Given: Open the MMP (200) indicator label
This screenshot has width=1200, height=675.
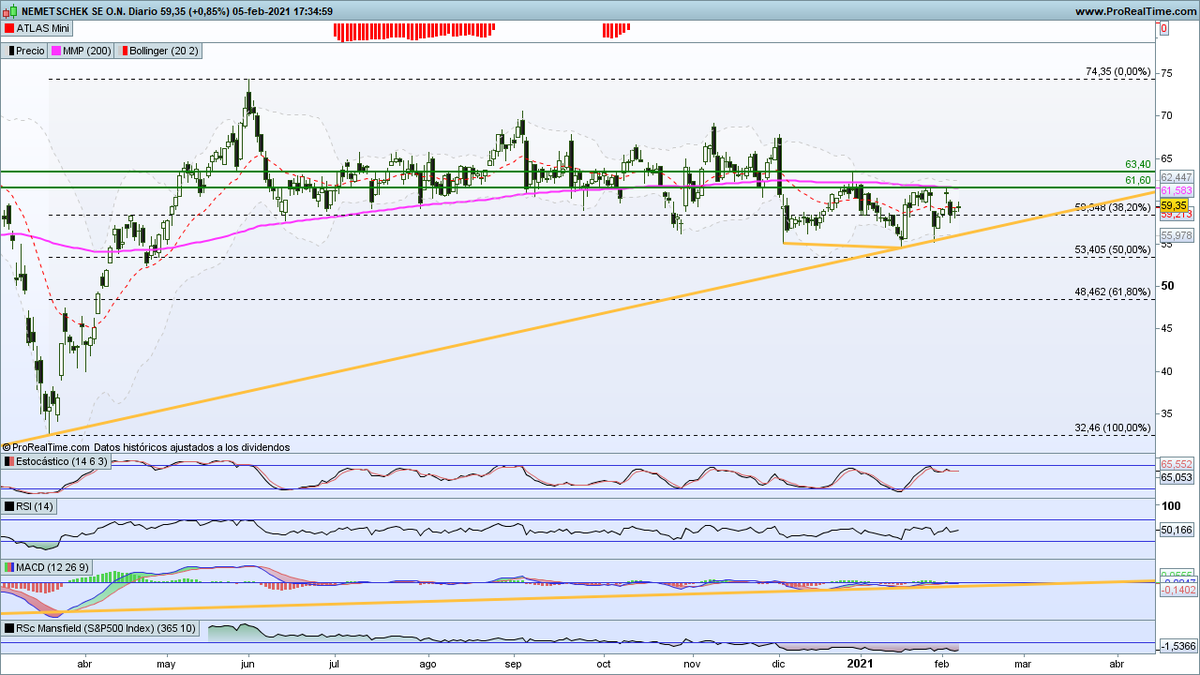Looking at the screenshot, I should coord(89,49).
